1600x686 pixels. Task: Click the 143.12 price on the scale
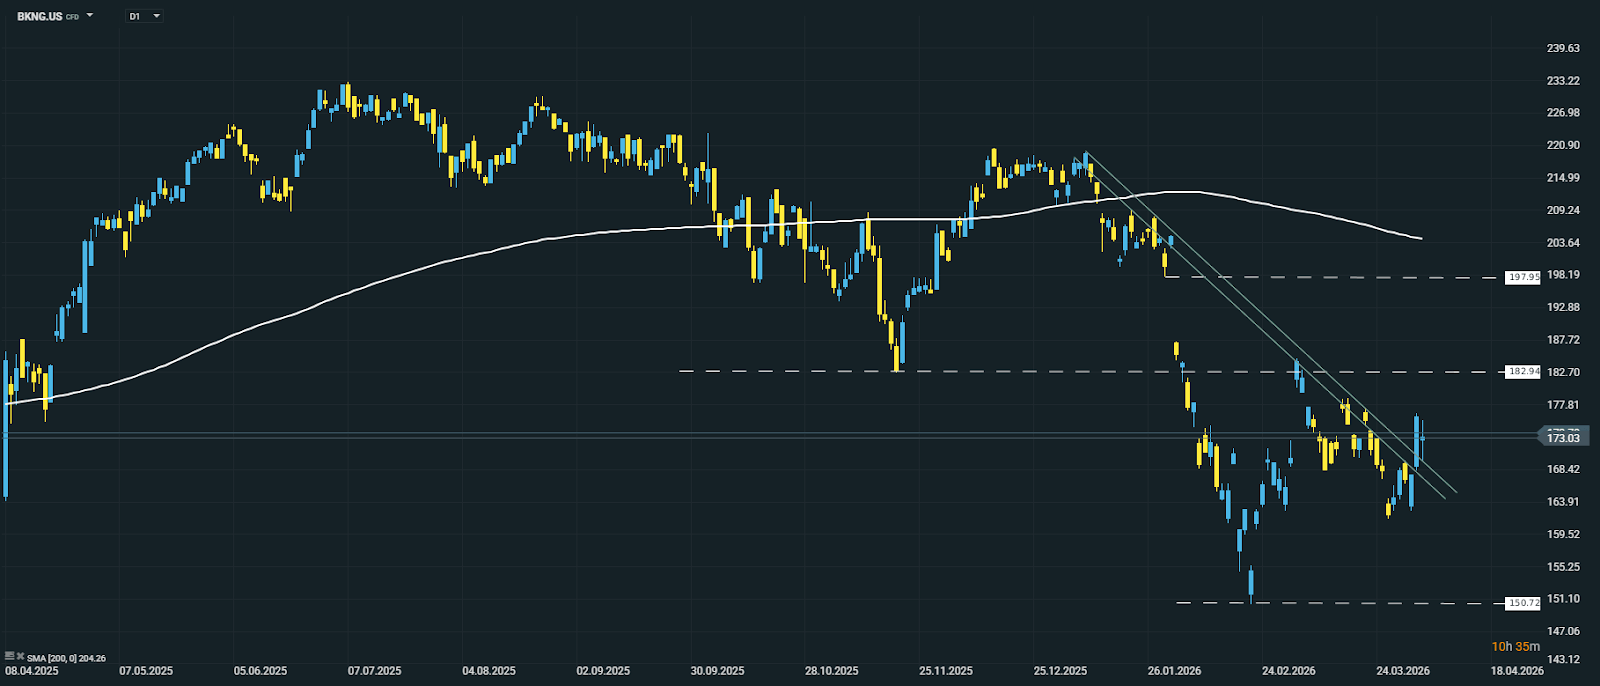1563,659
